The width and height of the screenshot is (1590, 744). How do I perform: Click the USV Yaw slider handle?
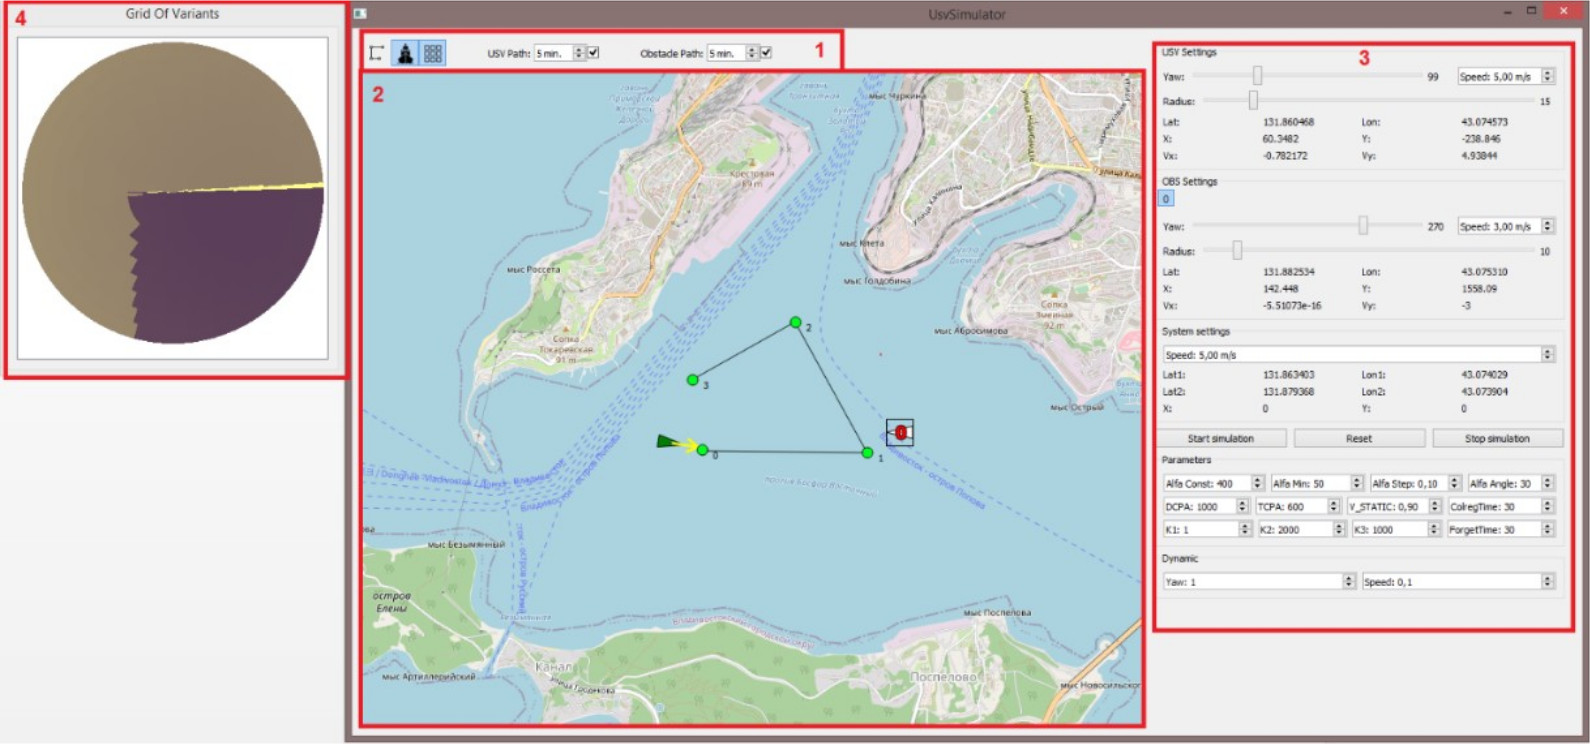(1257, 76)
